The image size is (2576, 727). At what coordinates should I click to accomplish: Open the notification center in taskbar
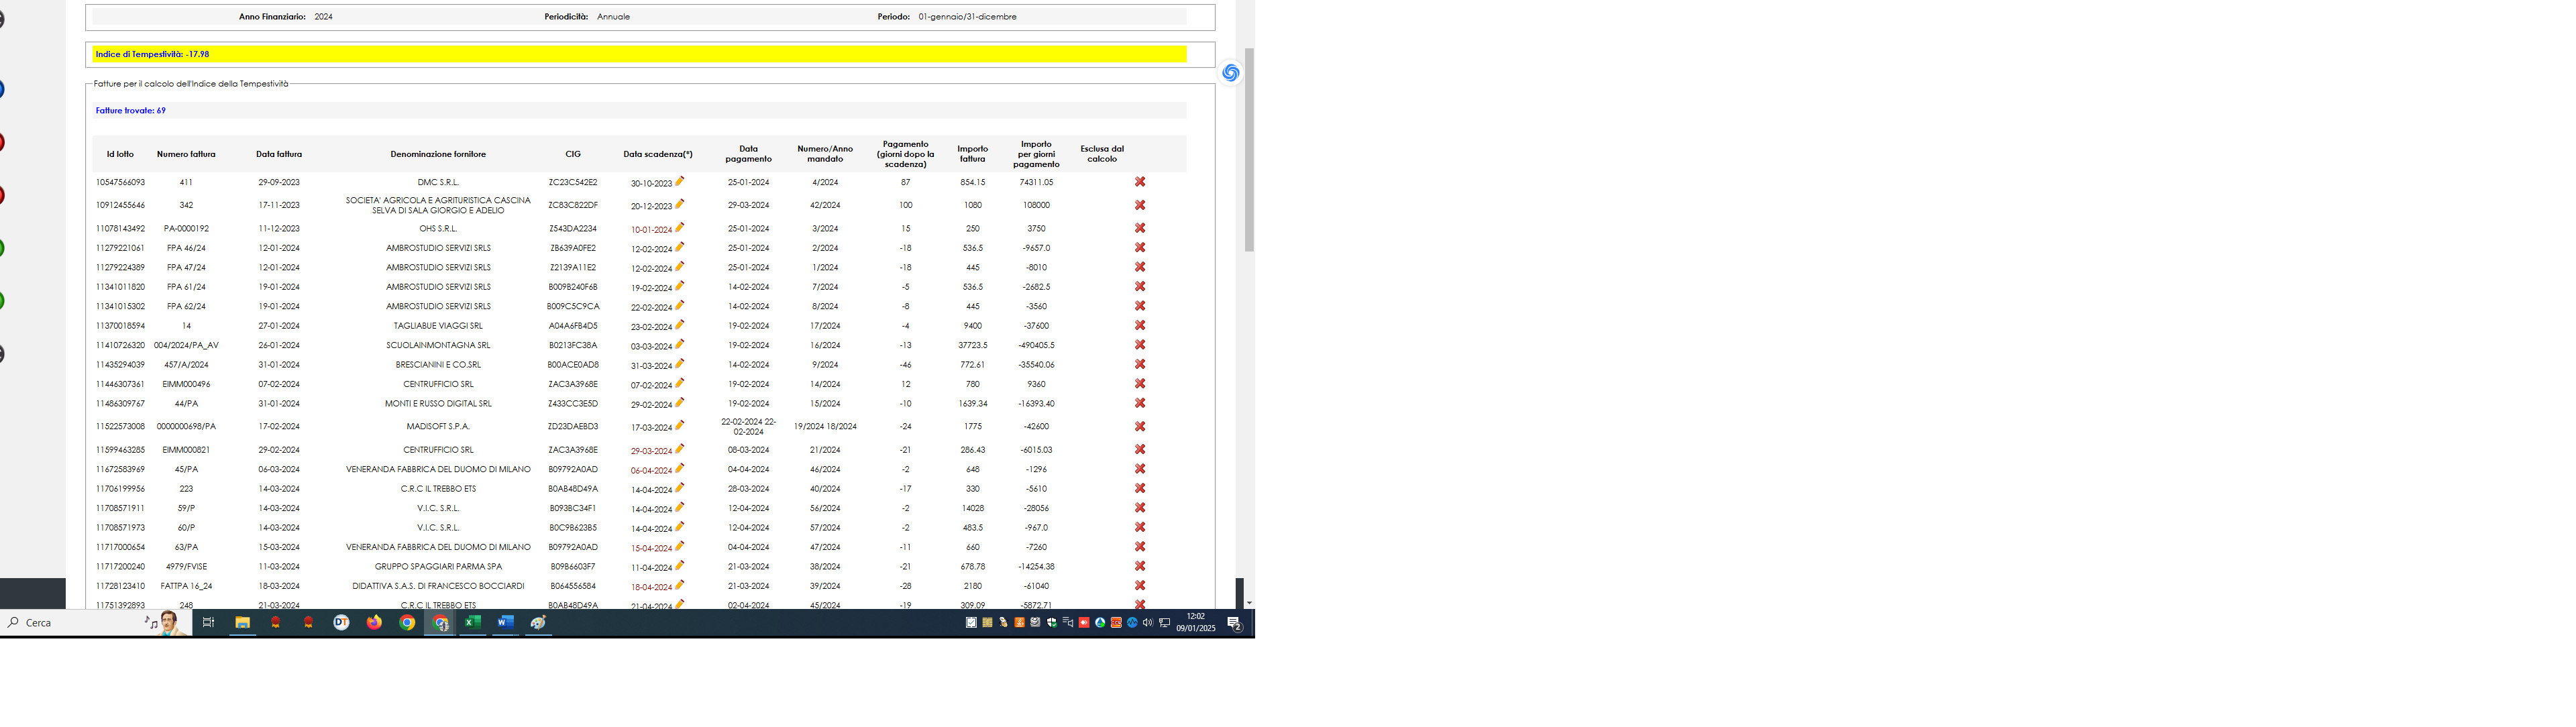click(1234, 623)
